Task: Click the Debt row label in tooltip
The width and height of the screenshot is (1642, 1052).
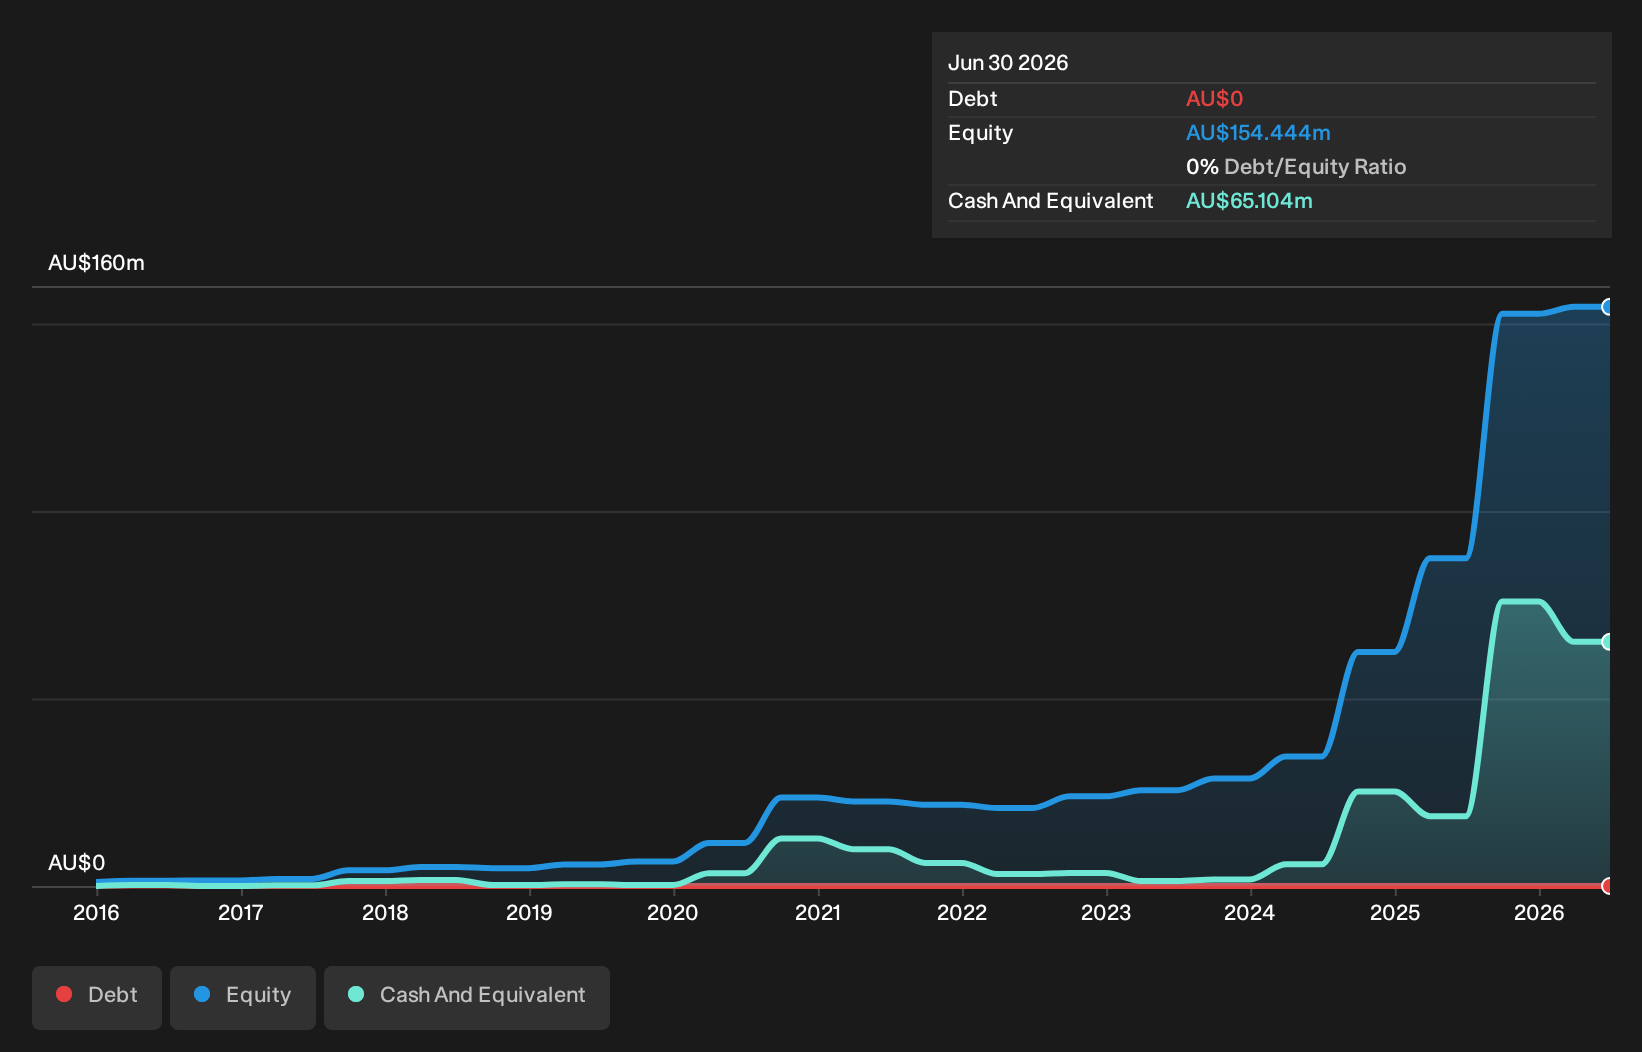Action: 973,99
